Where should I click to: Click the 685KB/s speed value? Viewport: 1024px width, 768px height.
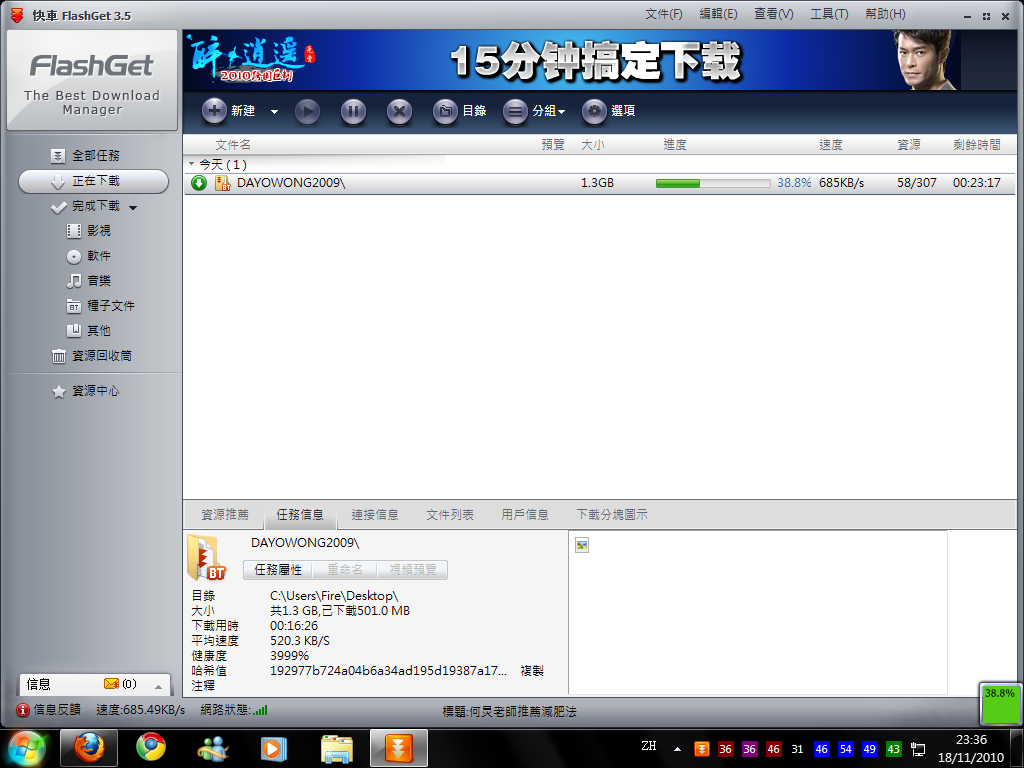(x=841, y=183)
